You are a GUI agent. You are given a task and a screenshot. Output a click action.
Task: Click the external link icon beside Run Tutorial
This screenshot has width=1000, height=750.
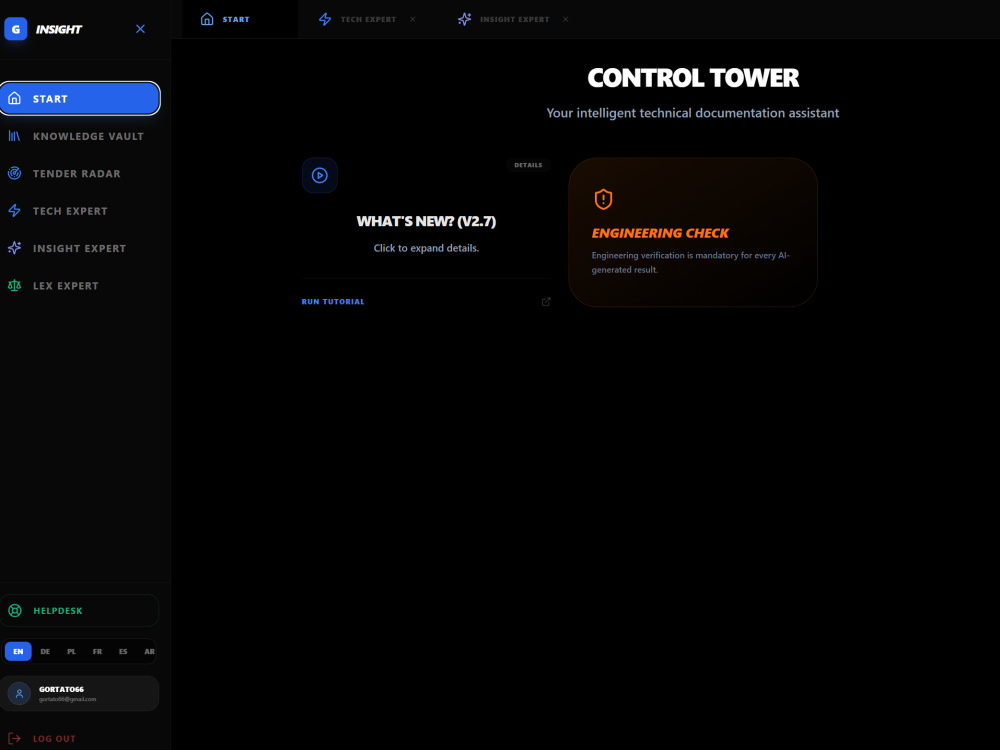[546, 302]
